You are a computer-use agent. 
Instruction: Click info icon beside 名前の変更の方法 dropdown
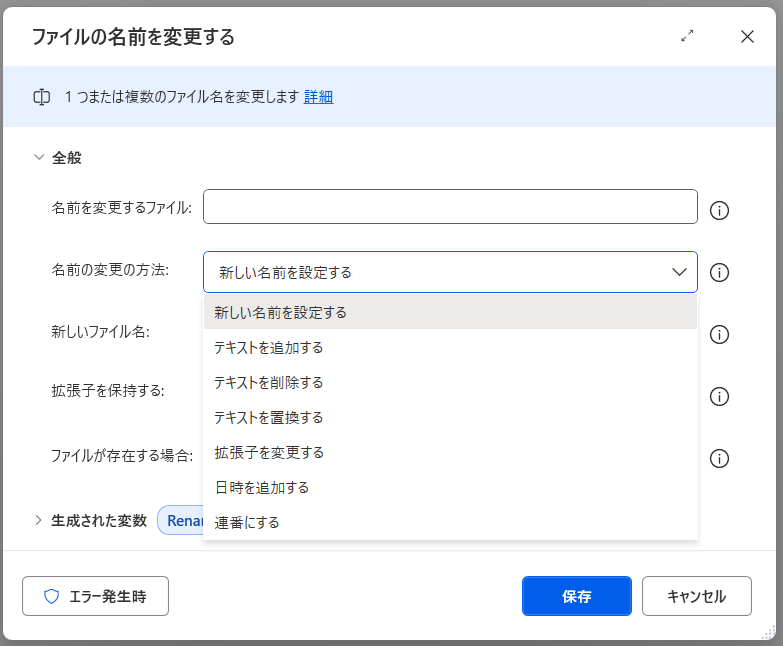click(x=718, y=272)
